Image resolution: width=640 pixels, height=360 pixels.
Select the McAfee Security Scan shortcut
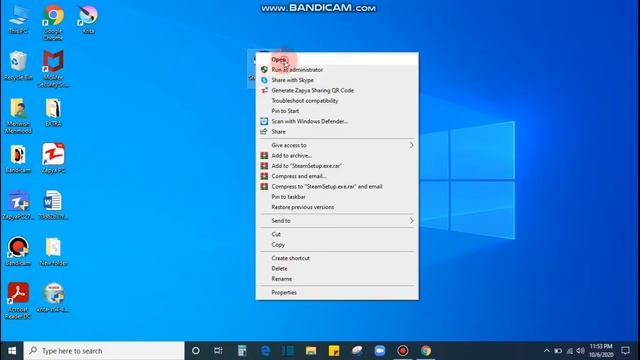click(x=53, y=69)
